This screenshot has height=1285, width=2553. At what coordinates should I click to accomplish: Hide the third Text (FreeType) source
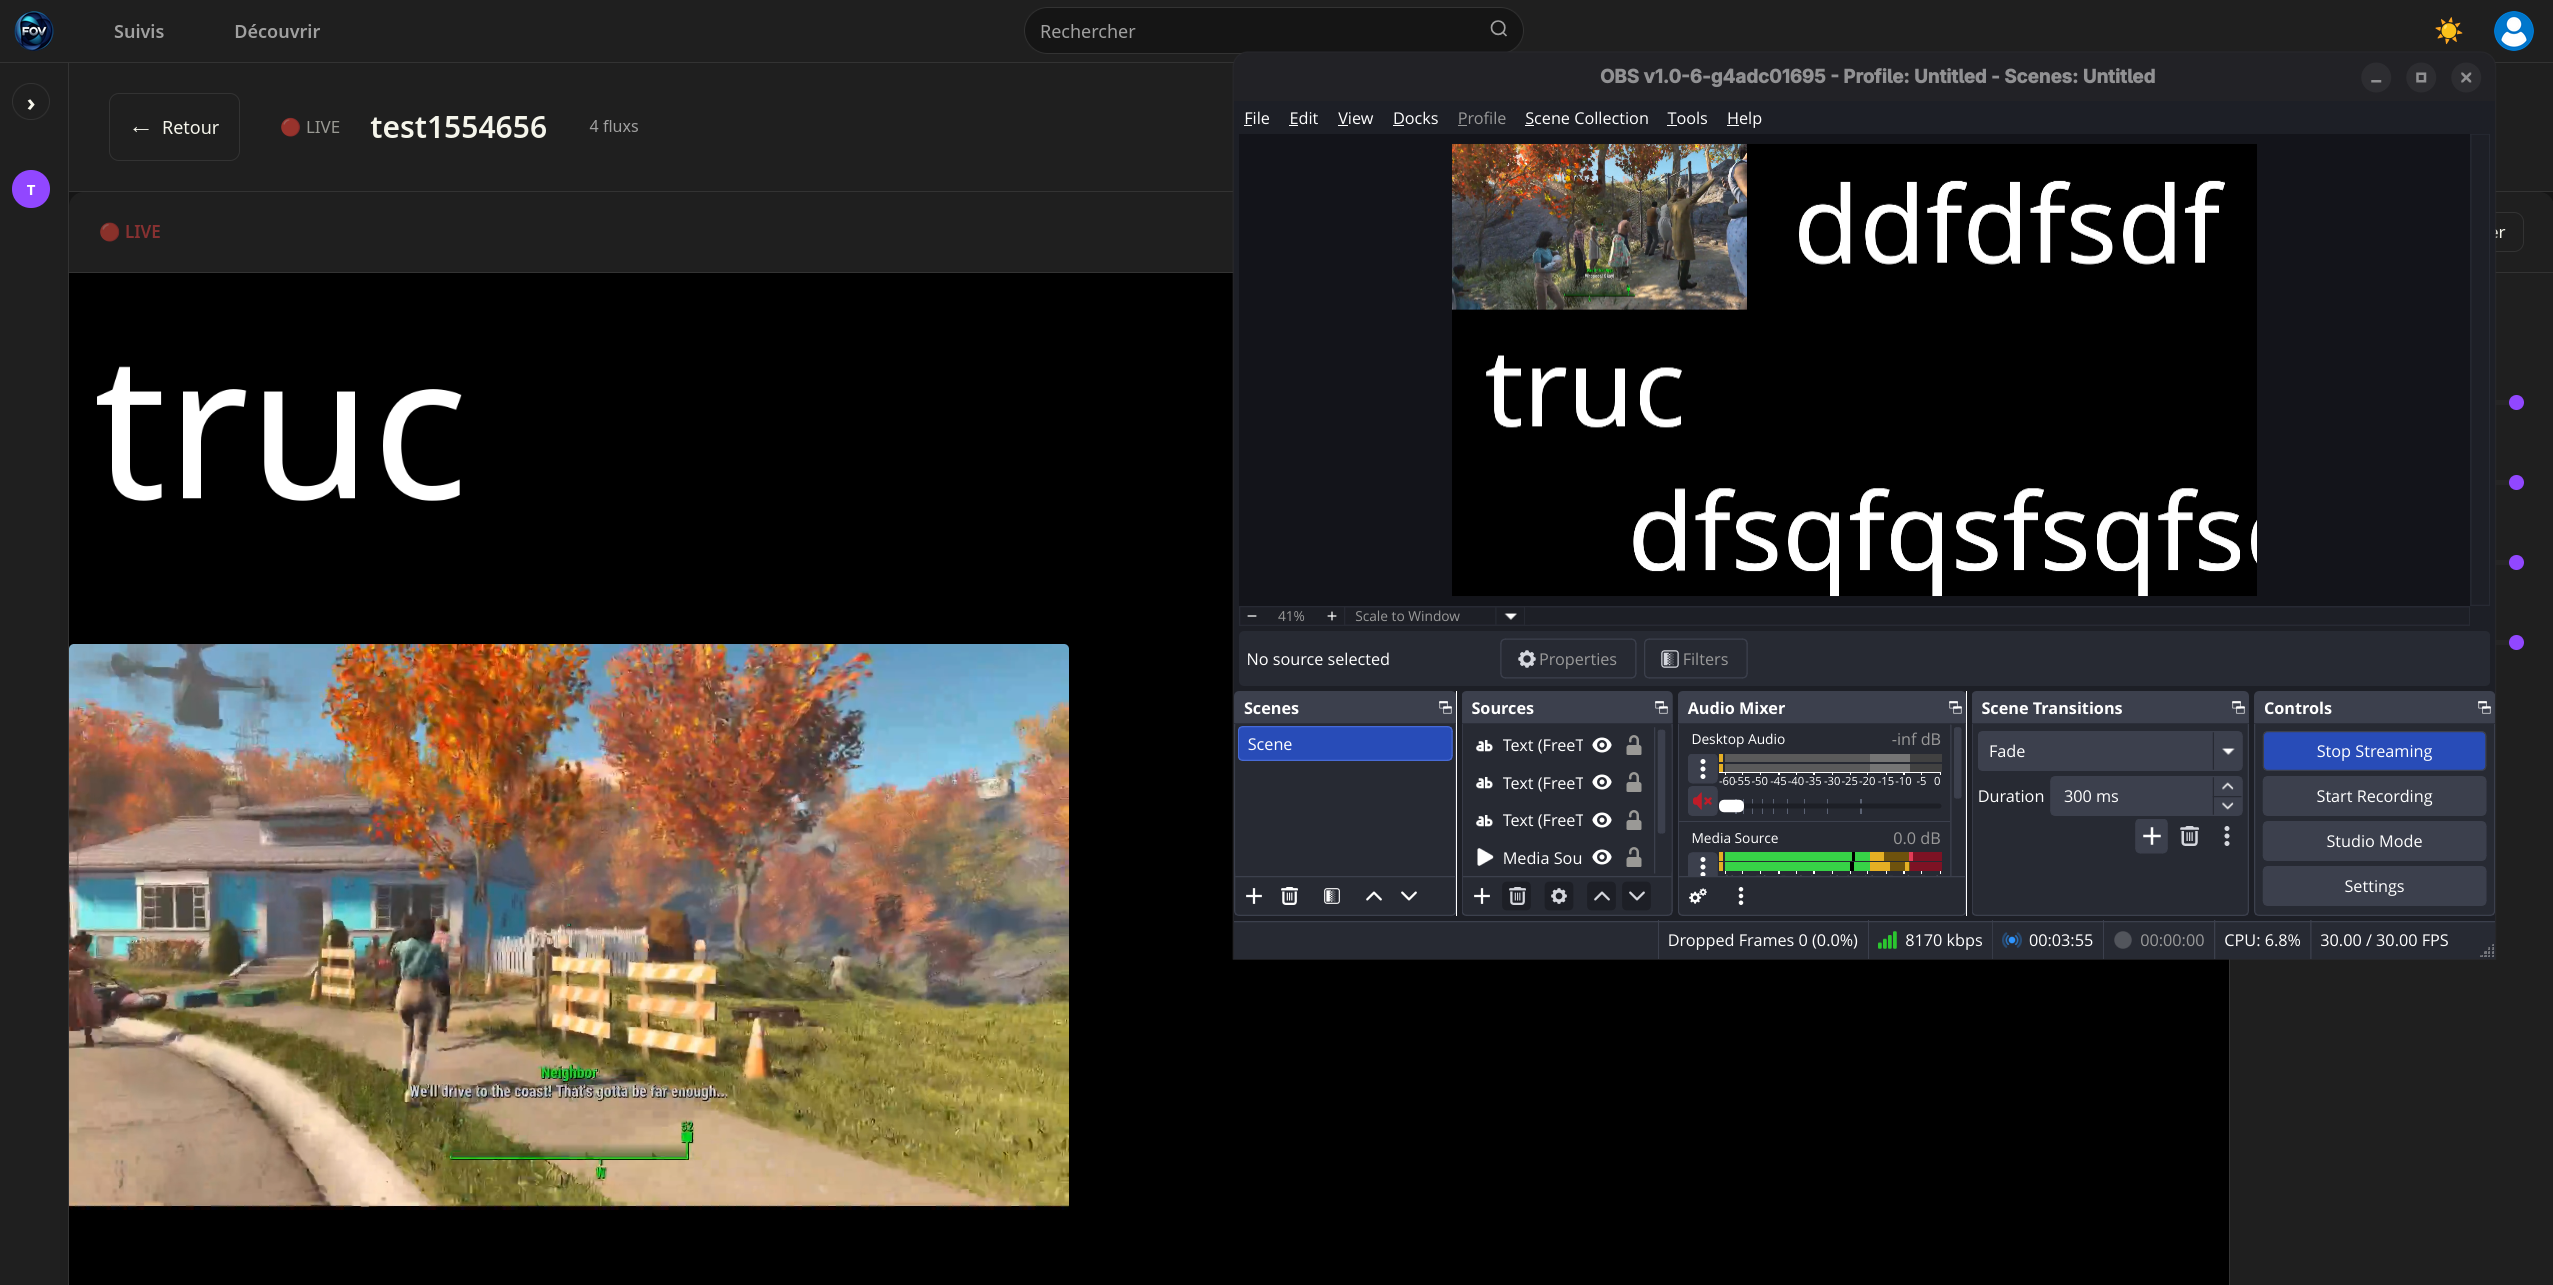[1602, 820]
